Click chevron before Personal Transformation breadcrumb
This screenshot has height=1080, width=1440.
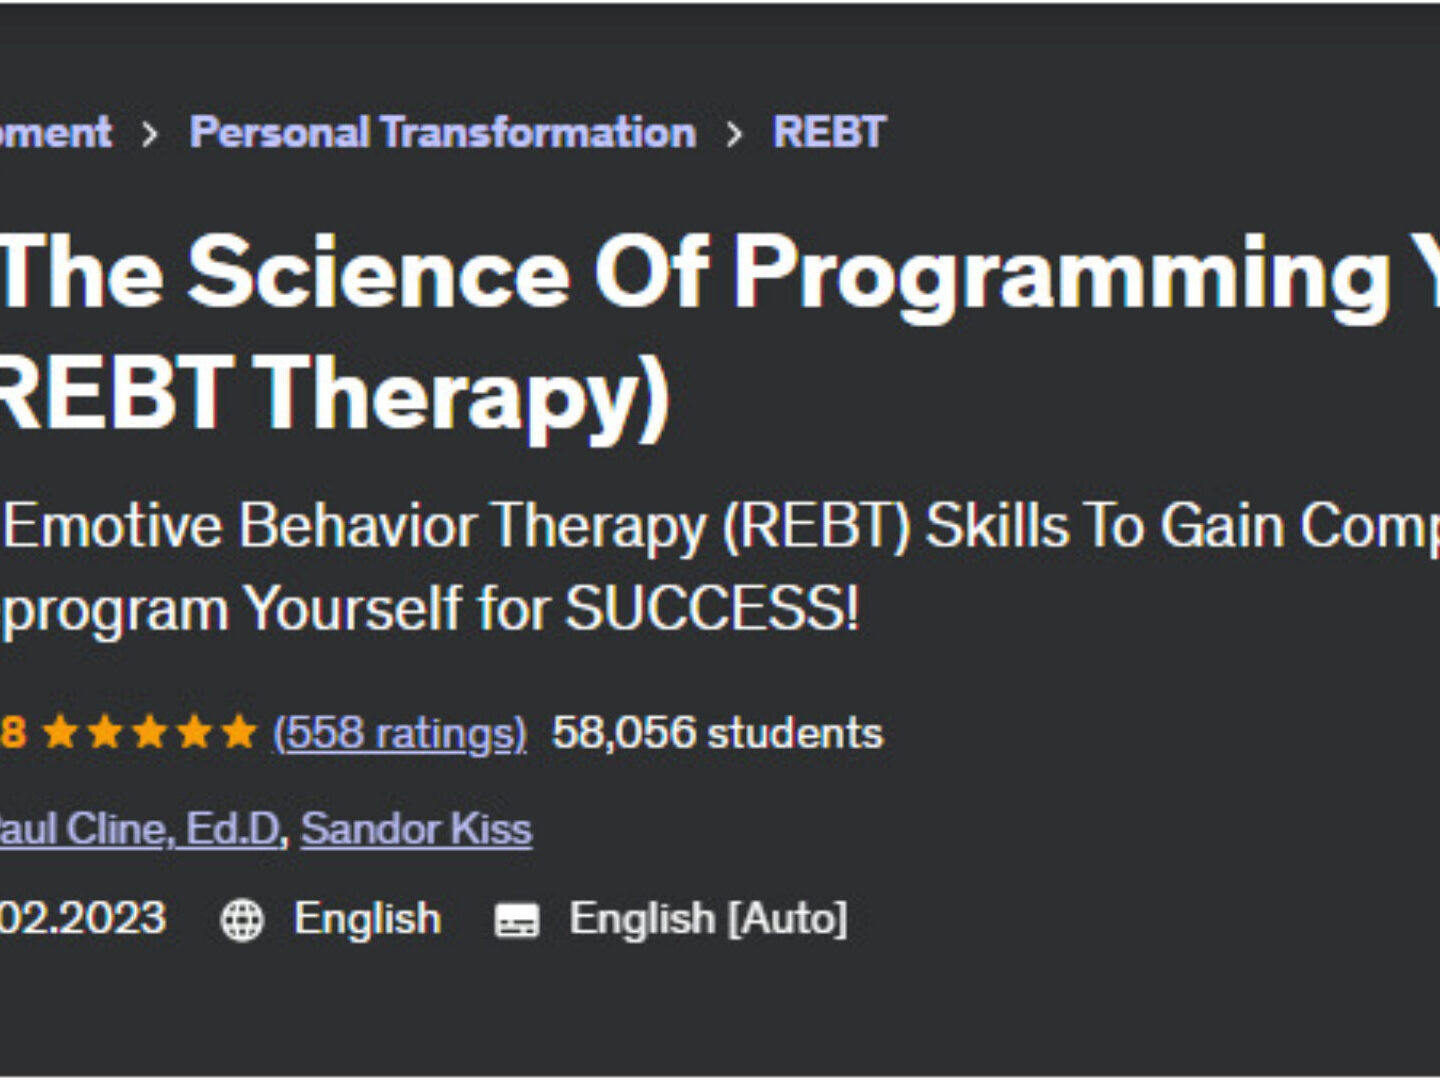pos(150,134)
